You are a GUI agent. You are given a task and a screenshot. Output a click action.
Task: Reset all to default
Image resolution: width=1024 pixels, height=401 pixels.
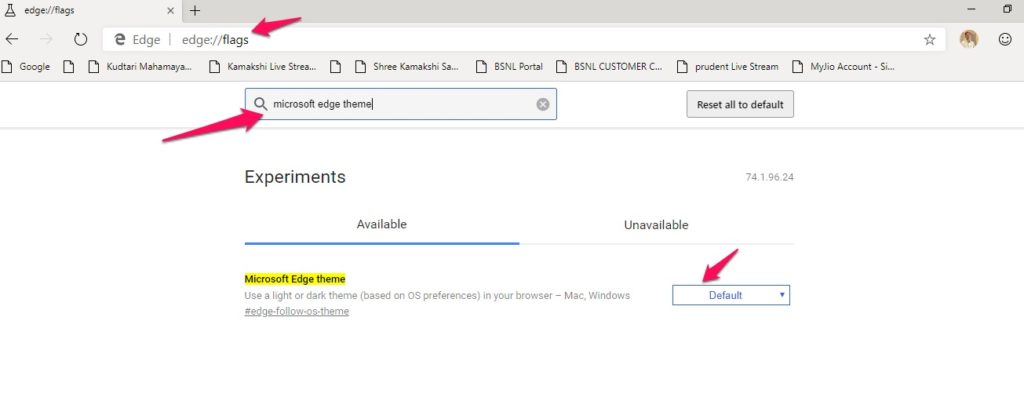(x=740, y=104)
